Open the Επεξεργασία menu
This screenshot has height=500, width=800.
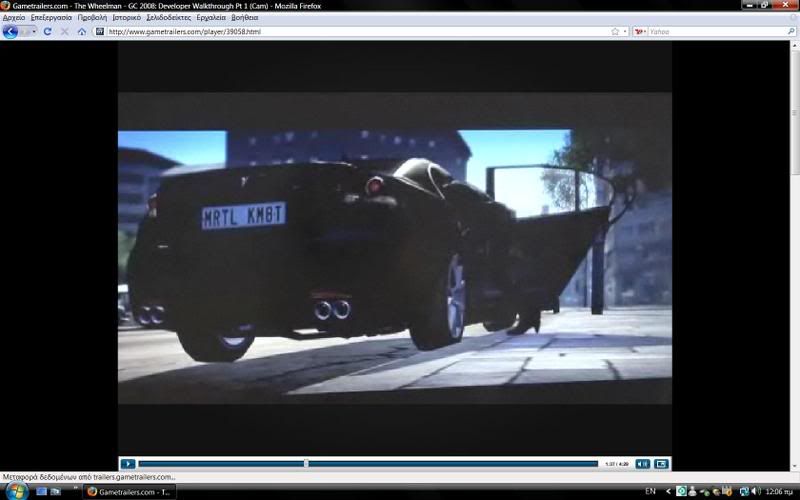[x=52, y=17]
